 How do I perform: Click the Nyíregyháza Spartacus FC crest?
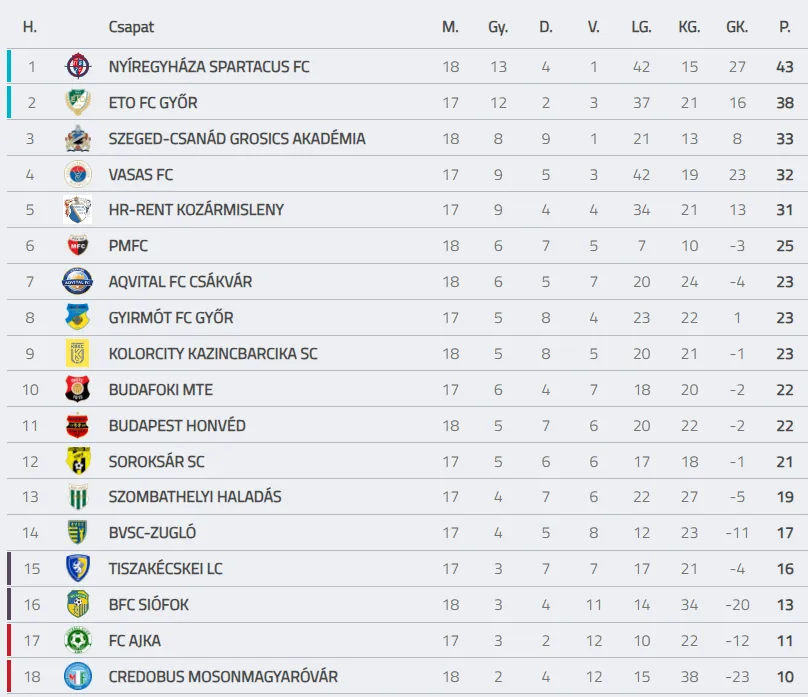[77, 67]
